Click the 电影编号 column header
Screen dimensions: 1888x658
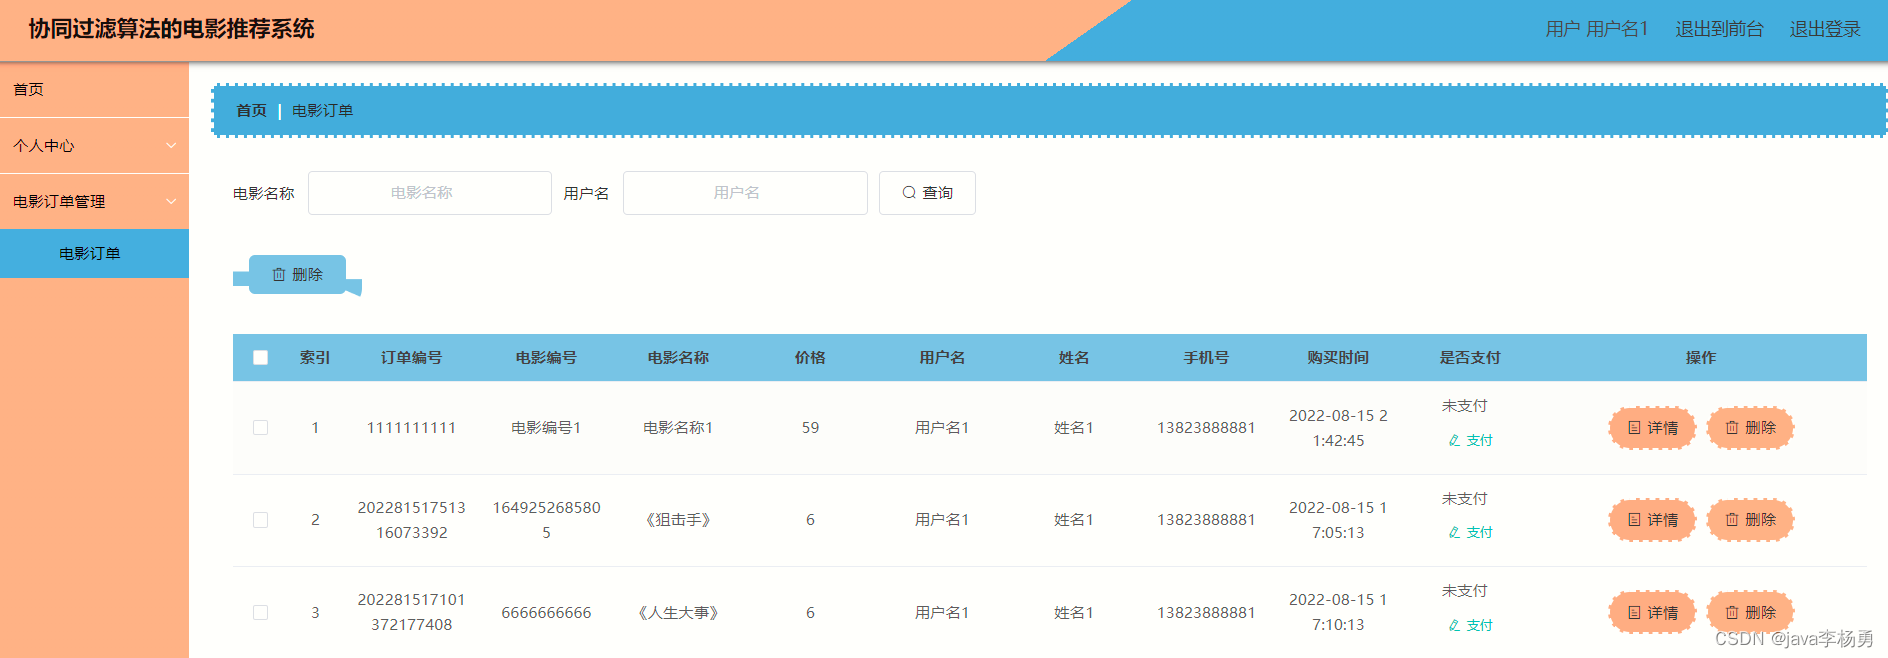[x=546, y=358]
